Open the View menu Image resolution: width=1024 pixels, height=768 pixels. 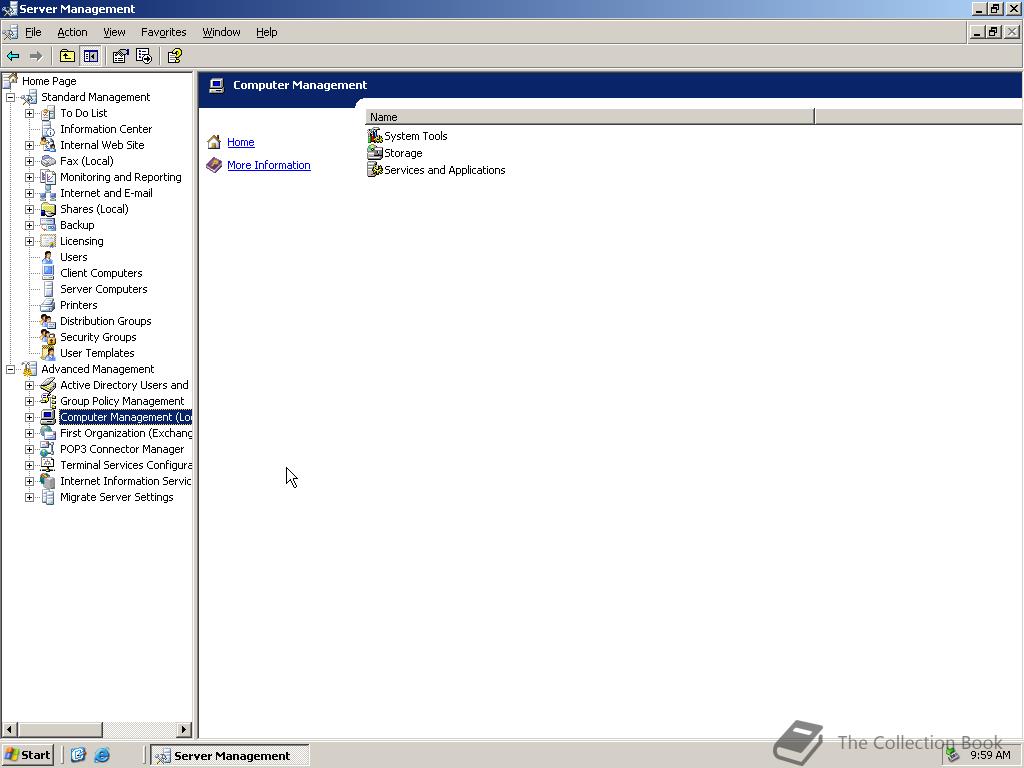(x=114, y=32)
